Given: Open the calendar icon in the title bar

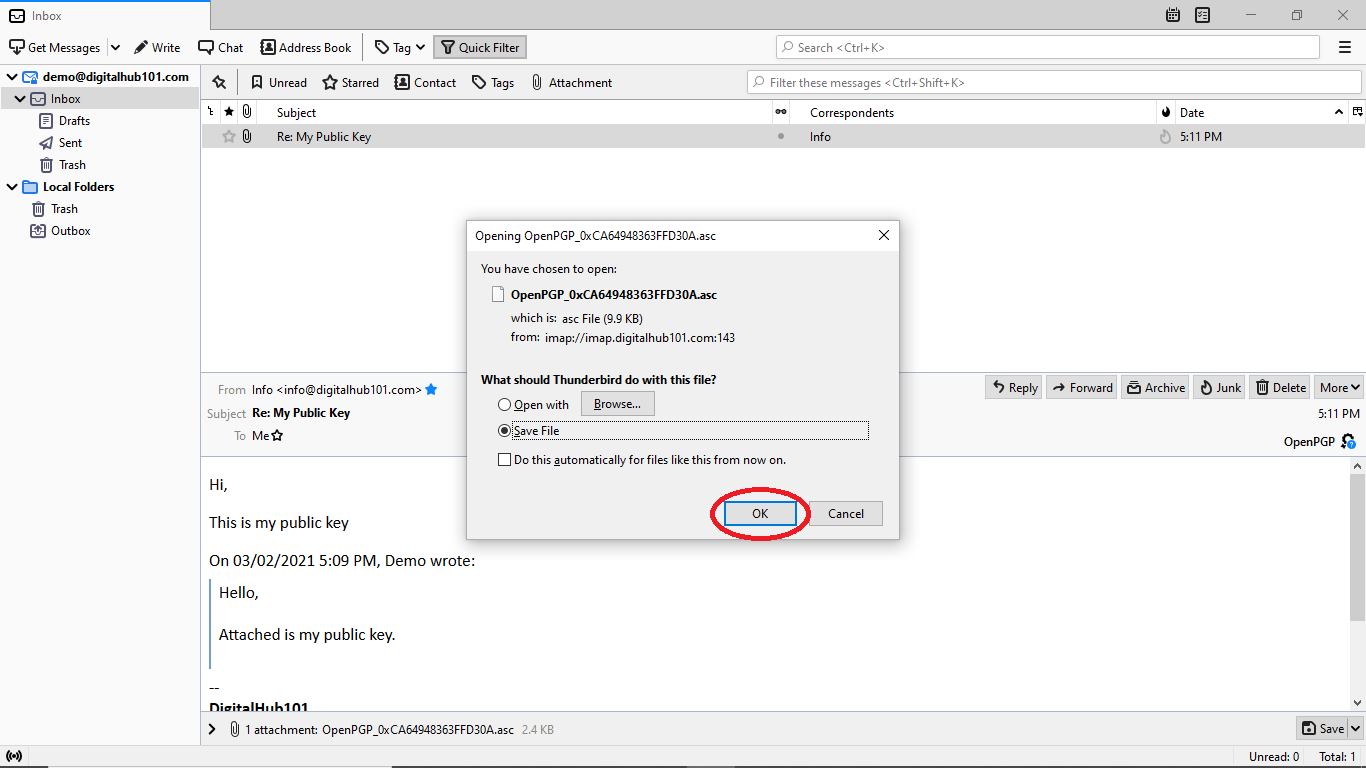Looking at the screenshot, I should click(x=1173, y=15).
